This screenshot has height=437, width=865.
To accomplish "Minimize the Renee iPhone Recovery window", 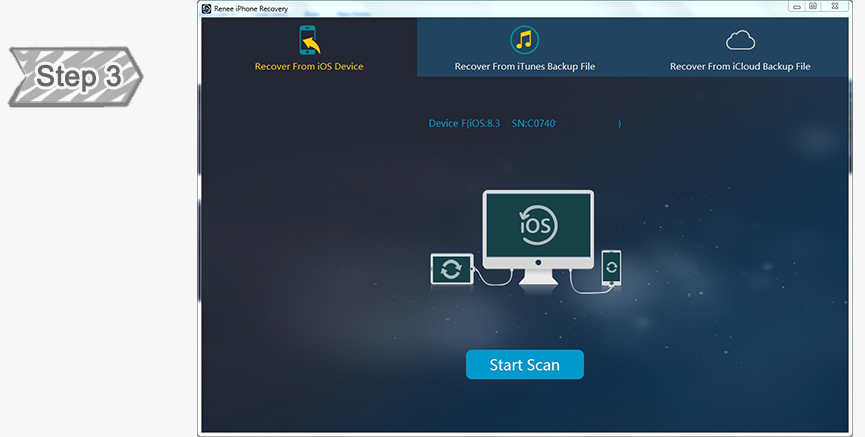I will pyautogui.click(x=795, y=6).
